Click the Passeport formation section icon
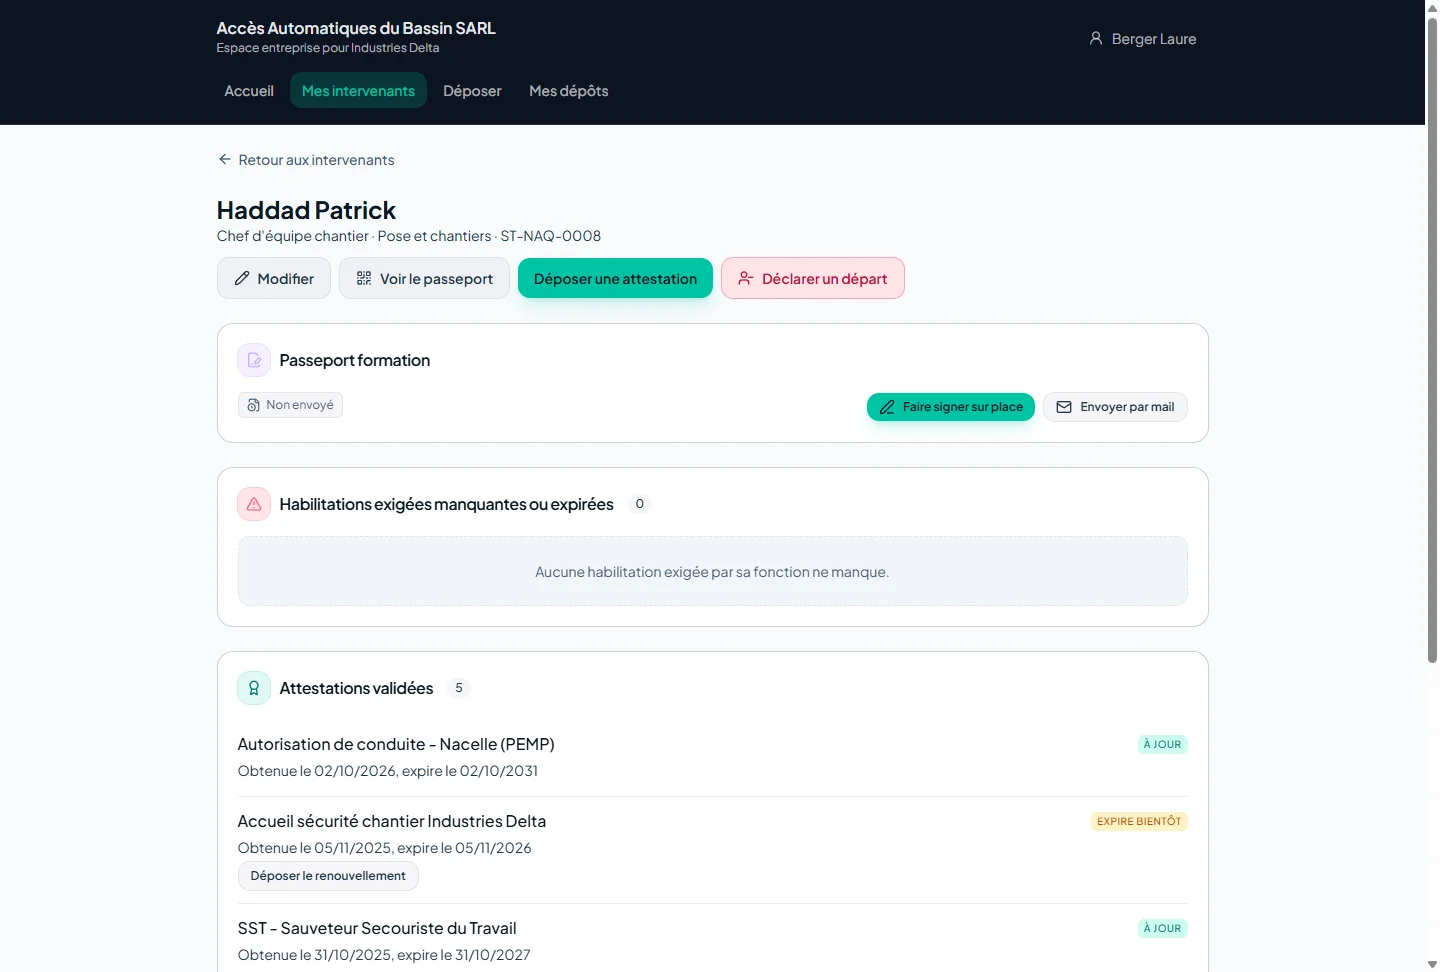 click(254, 360)
